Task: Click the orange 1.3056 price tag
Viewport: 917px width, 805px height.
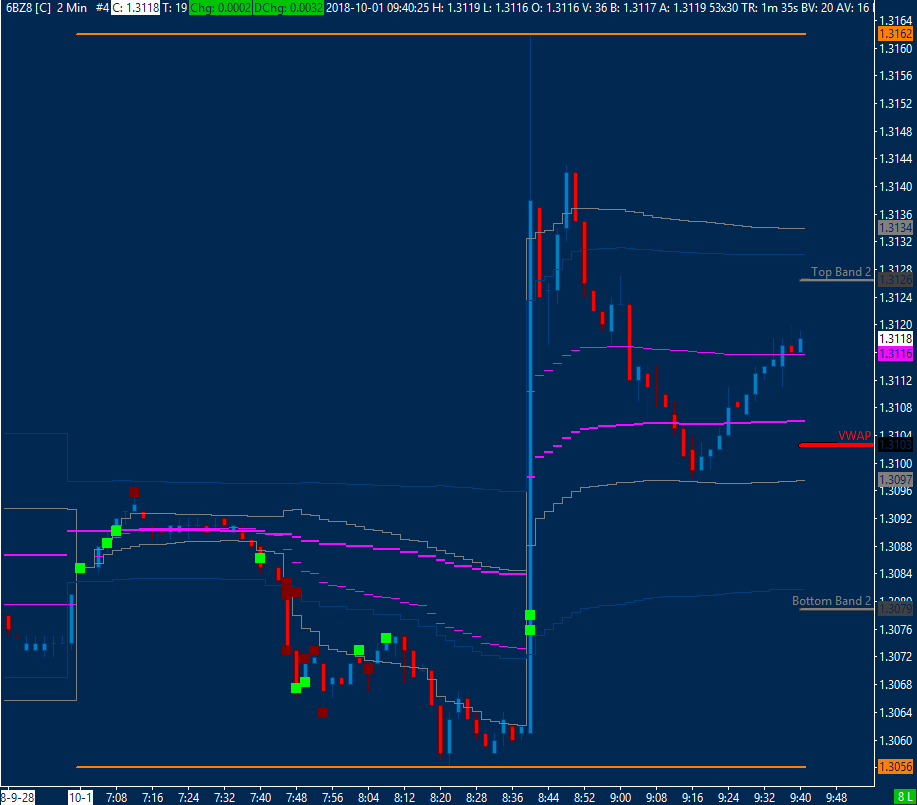Action: click(895, 766)
